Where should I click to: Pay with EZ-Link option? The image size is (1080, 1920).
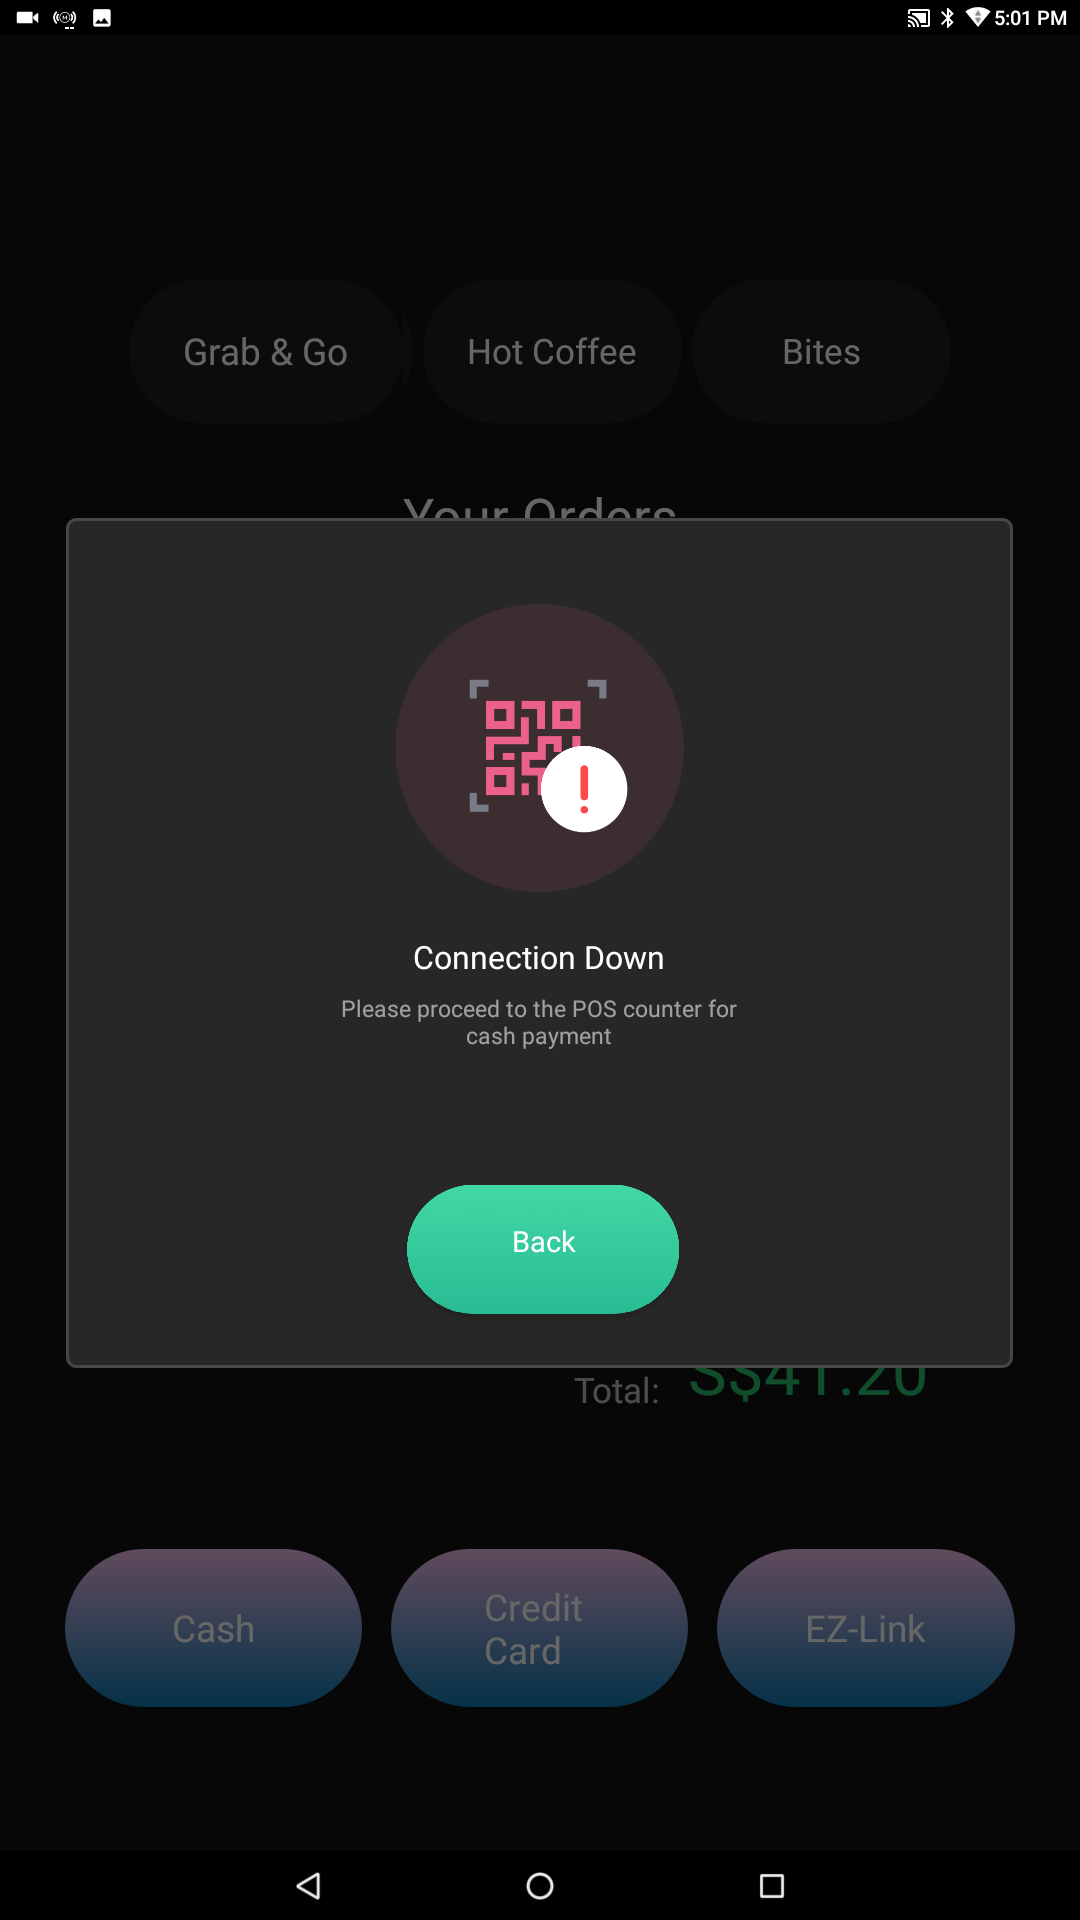point(866,1628)
